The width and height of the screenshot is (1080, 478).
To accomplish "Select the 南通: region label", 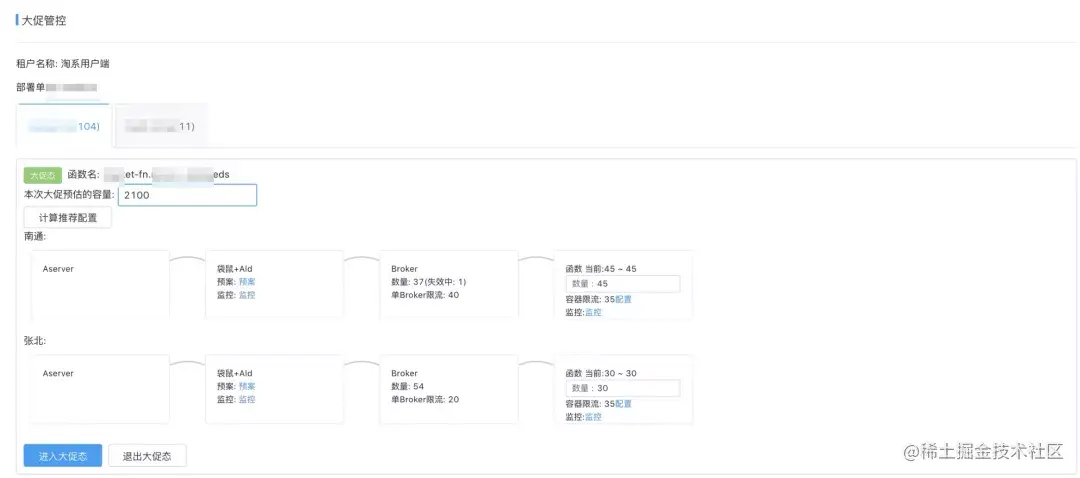I will click(35, 236).
